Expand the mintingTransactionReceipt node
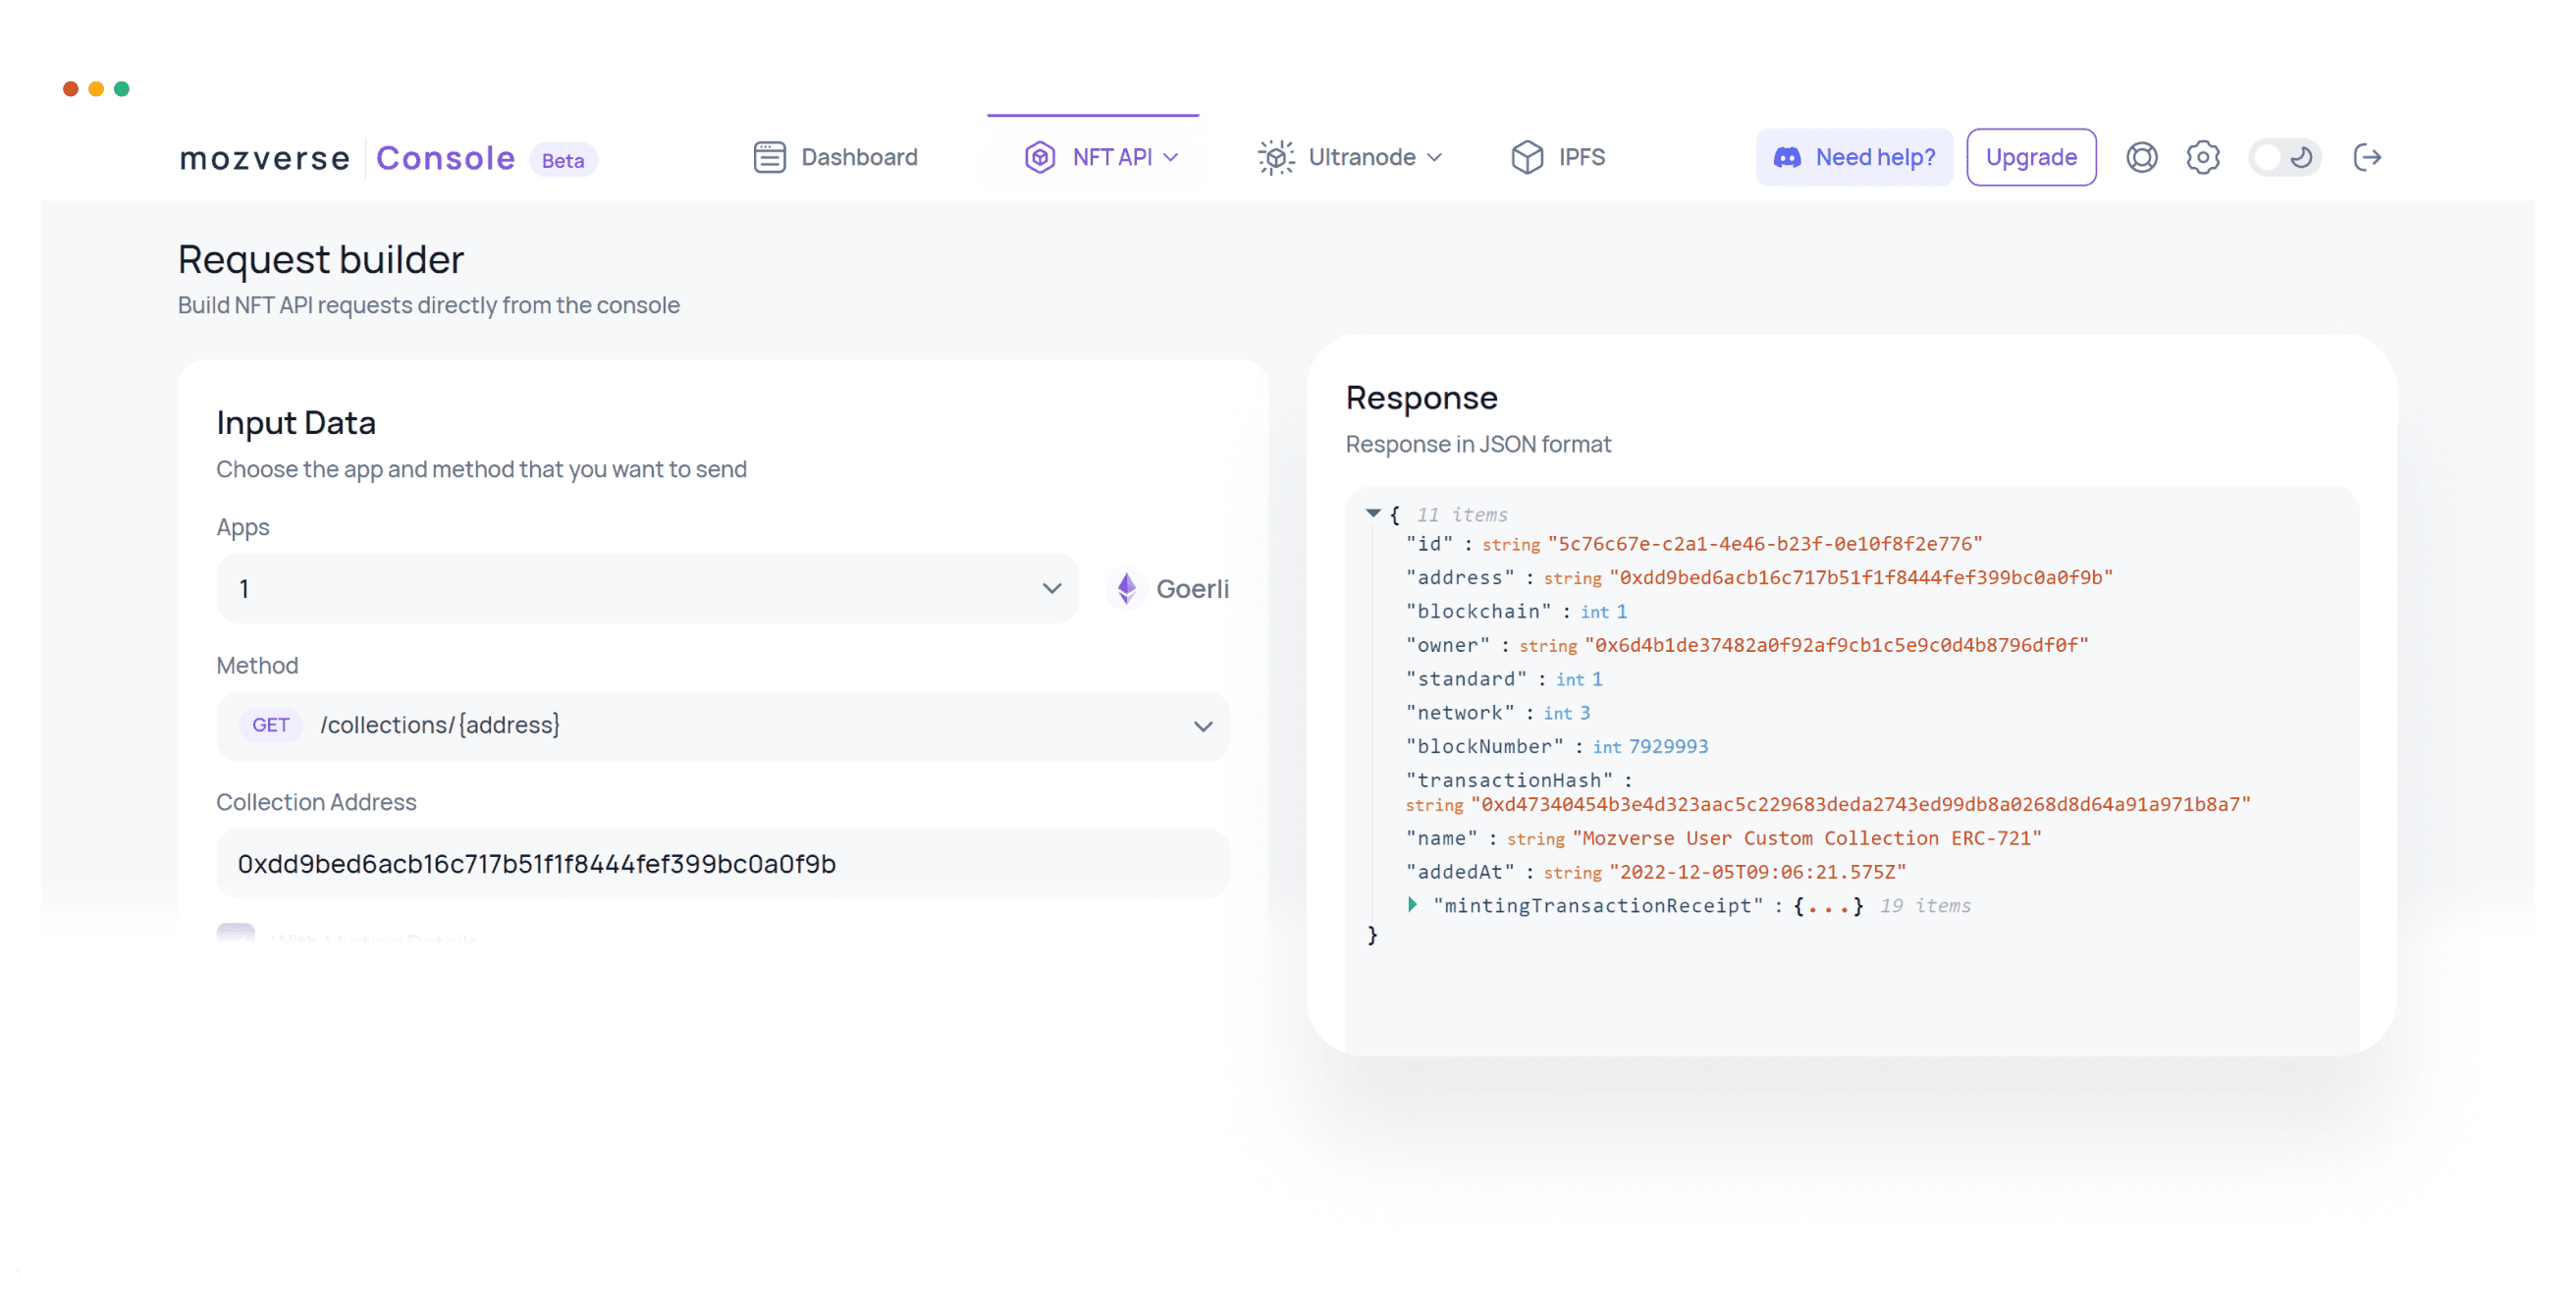This screenshot has height=1289, width=2576. click(1412, 904)
